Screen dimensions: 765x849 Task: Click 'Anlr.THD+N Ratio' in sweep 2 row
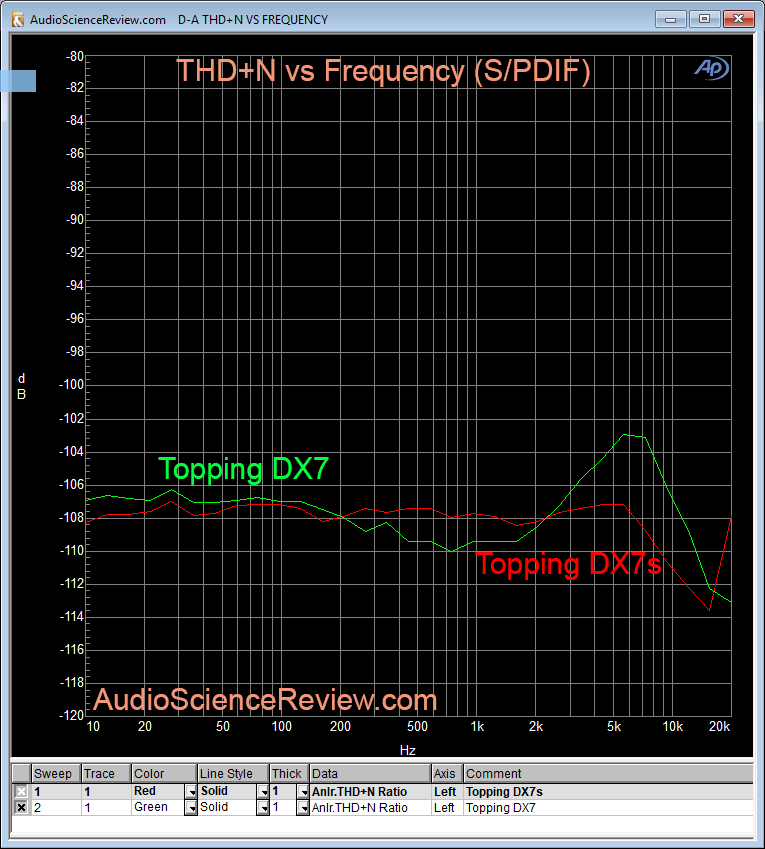coord(370,808)
